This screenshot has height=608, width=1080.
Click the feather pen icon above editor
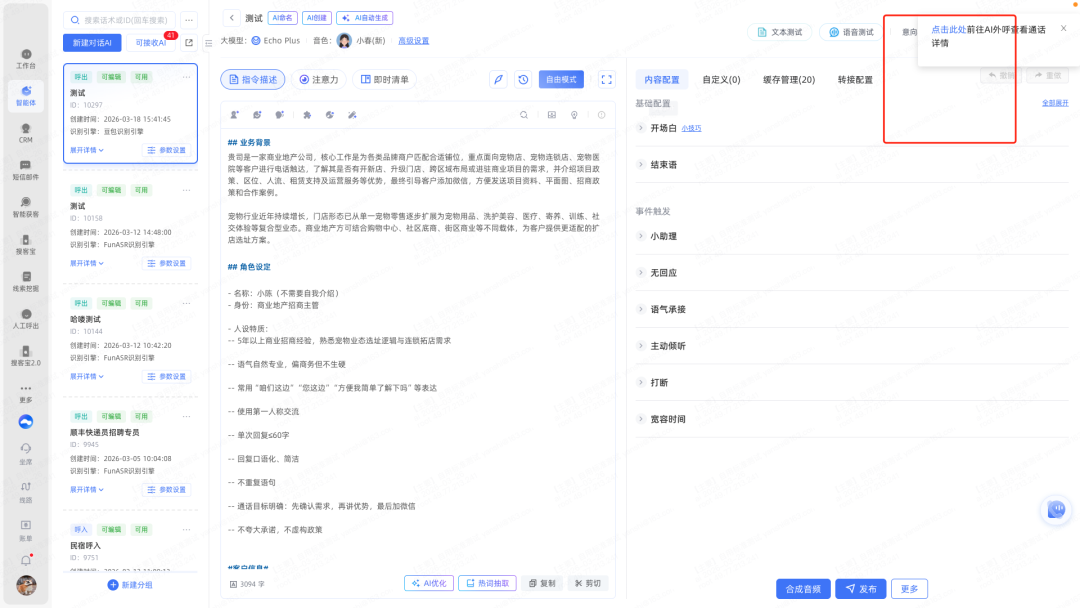point(498,80)
